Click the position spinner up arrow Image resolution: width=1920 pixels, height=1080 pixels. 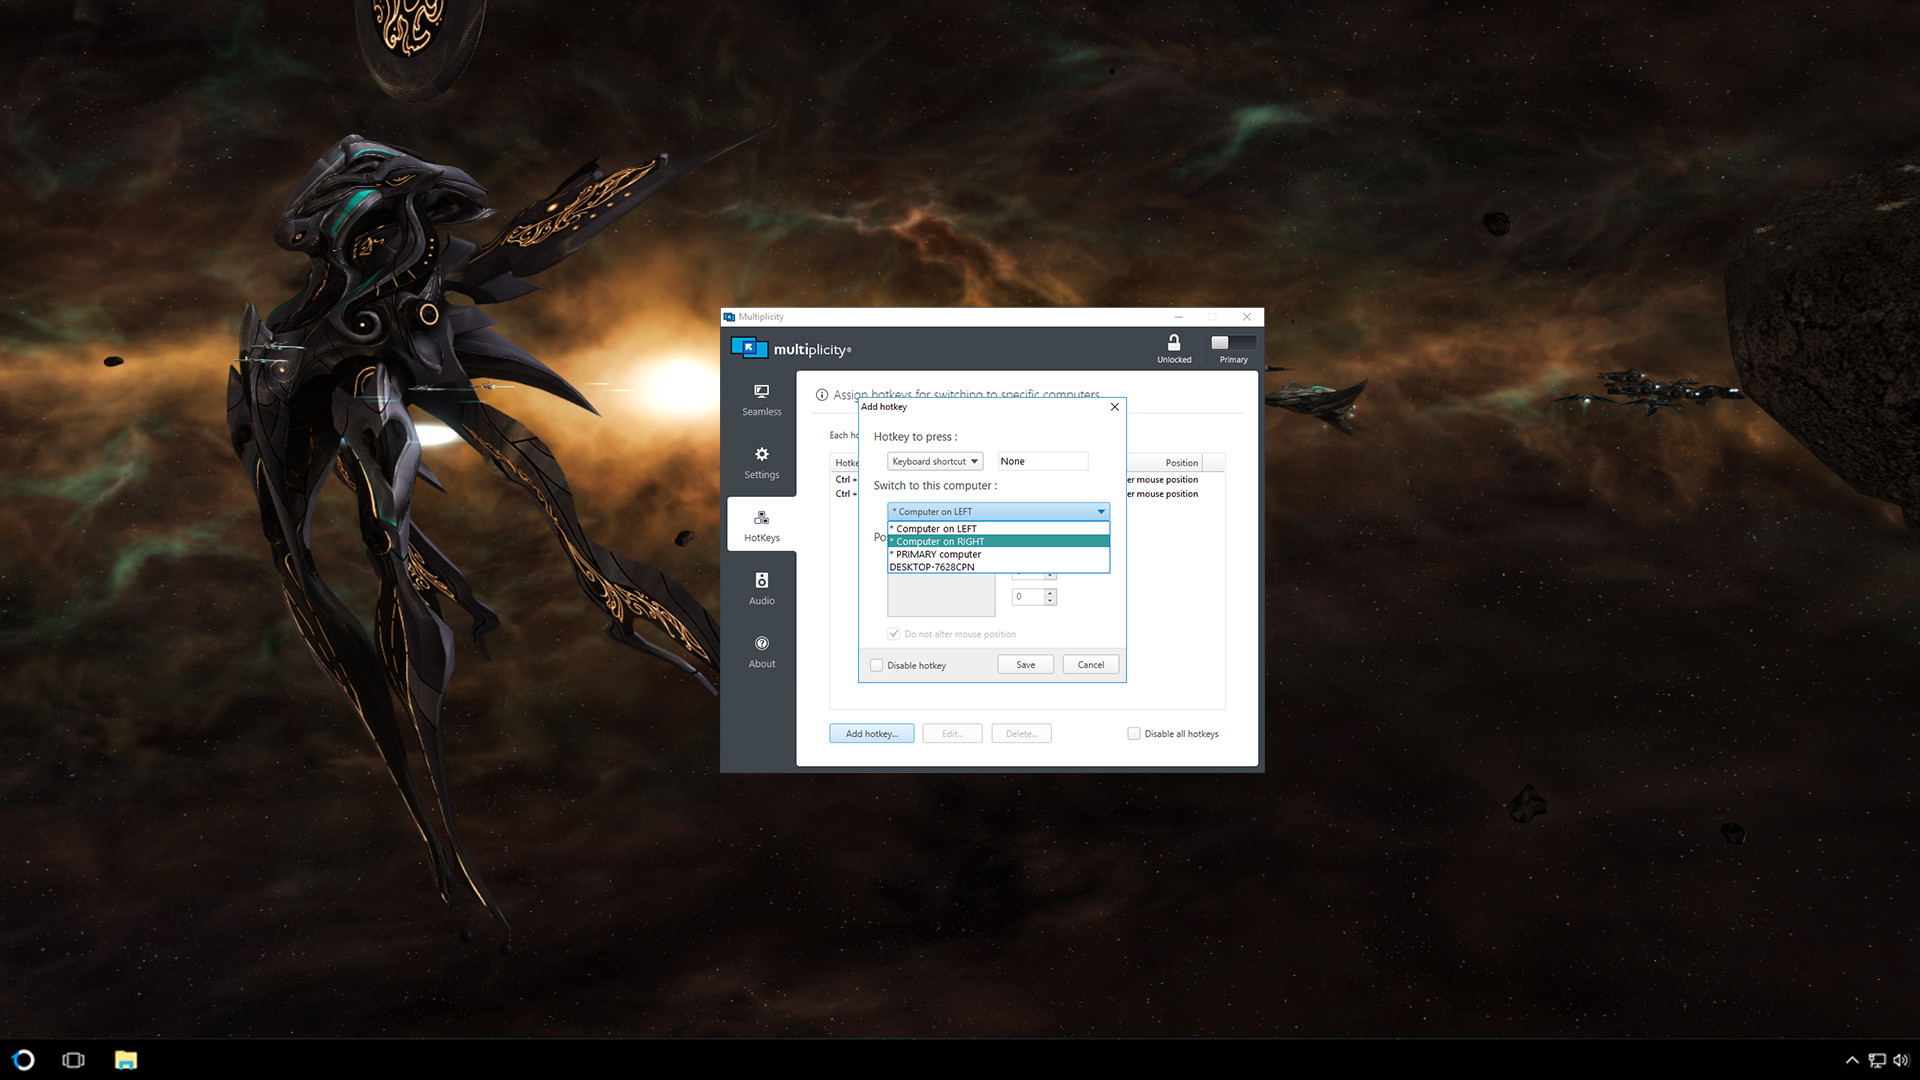point(1049,591)
